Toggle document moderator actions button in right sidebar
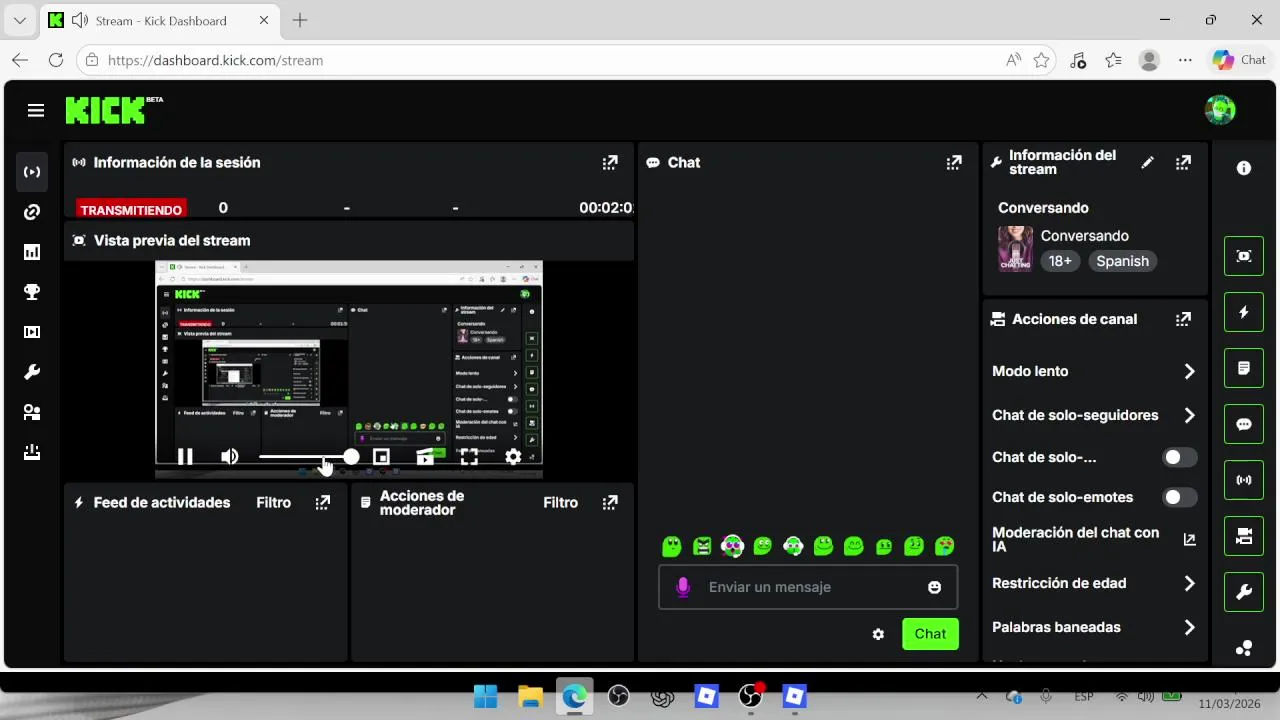This screenshot has width=1280, height=720. [x=1244, y=368]
